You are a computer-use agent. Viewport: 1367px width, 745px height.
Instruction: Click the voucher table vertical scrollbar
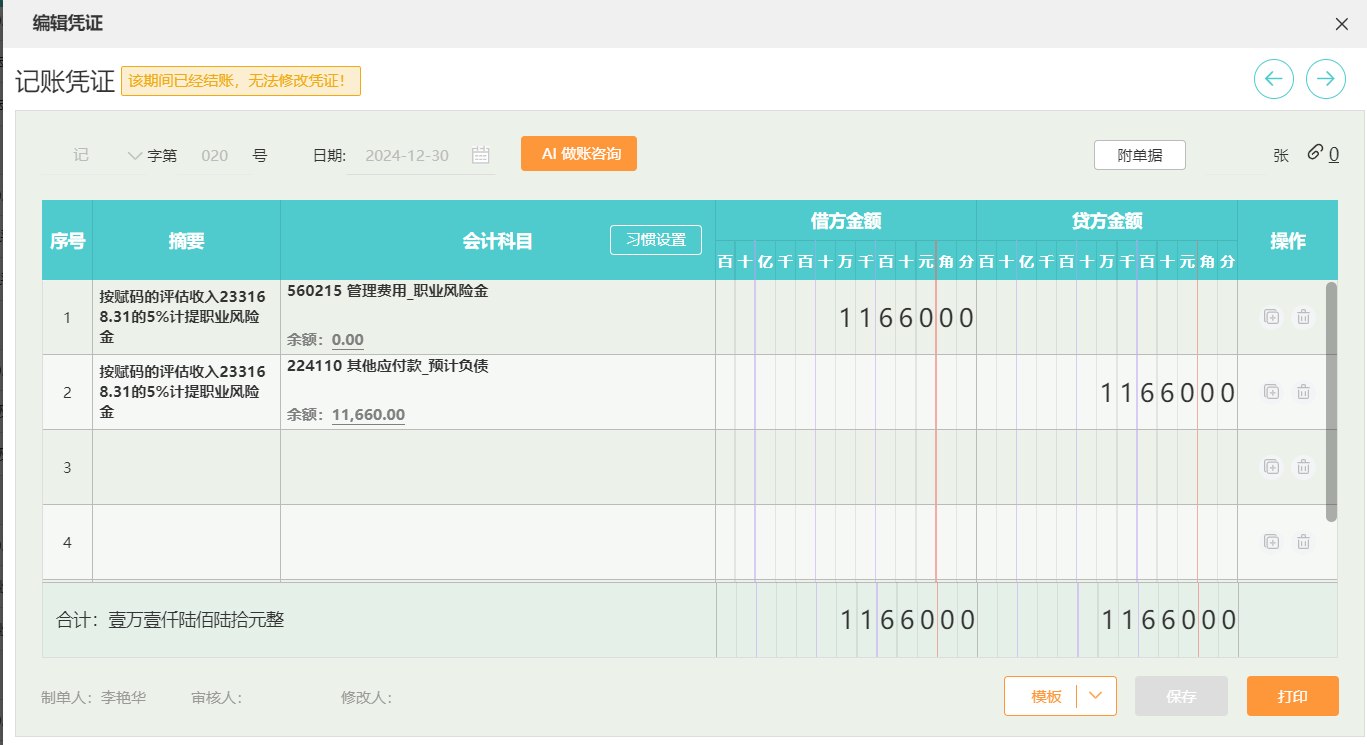[1331, 400]
